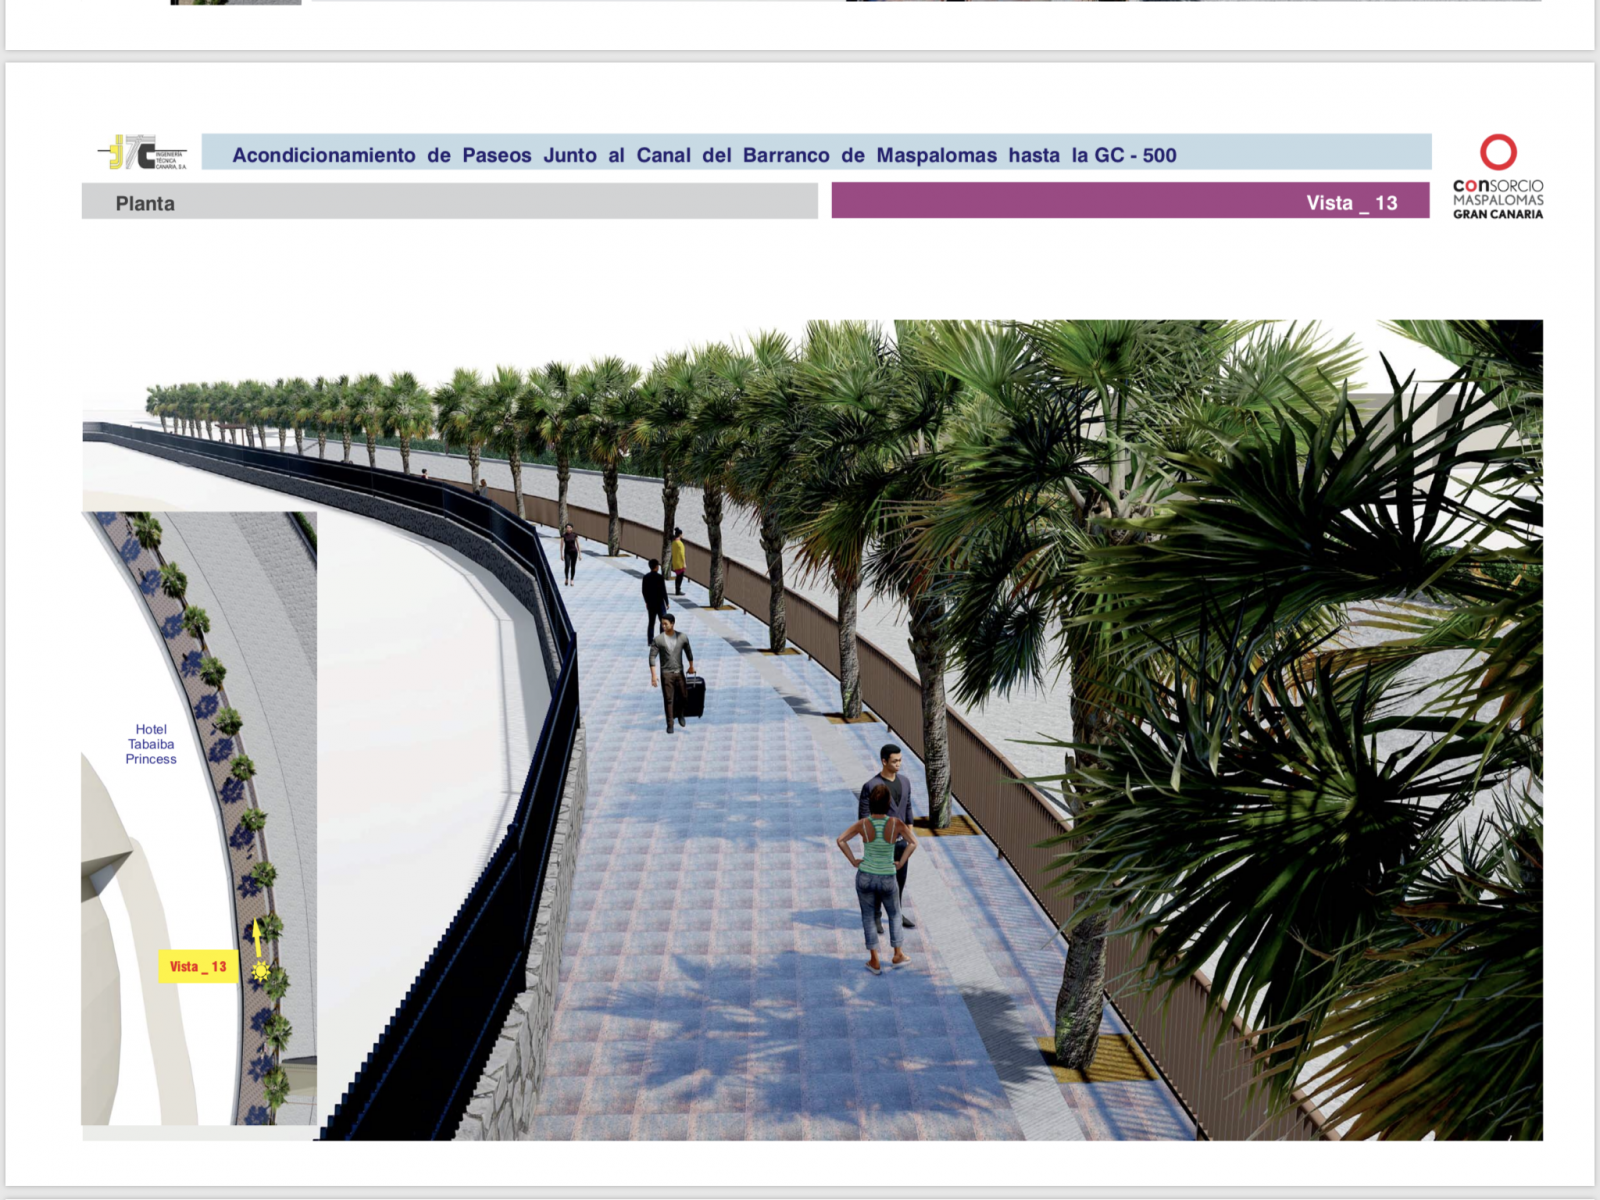Click the blue project title banner
Image resolution: width=1600 pixels, height=1200 pixels.
[x=815, y=153]
